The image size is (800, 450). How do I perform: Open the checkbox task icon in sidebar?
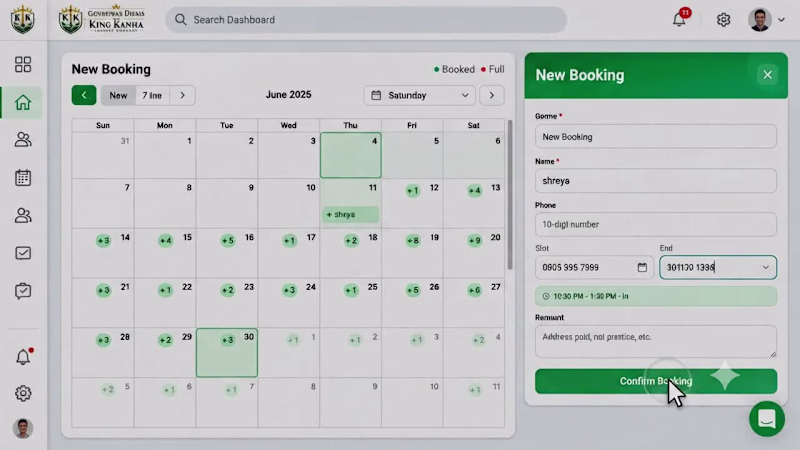coord(23,253)
